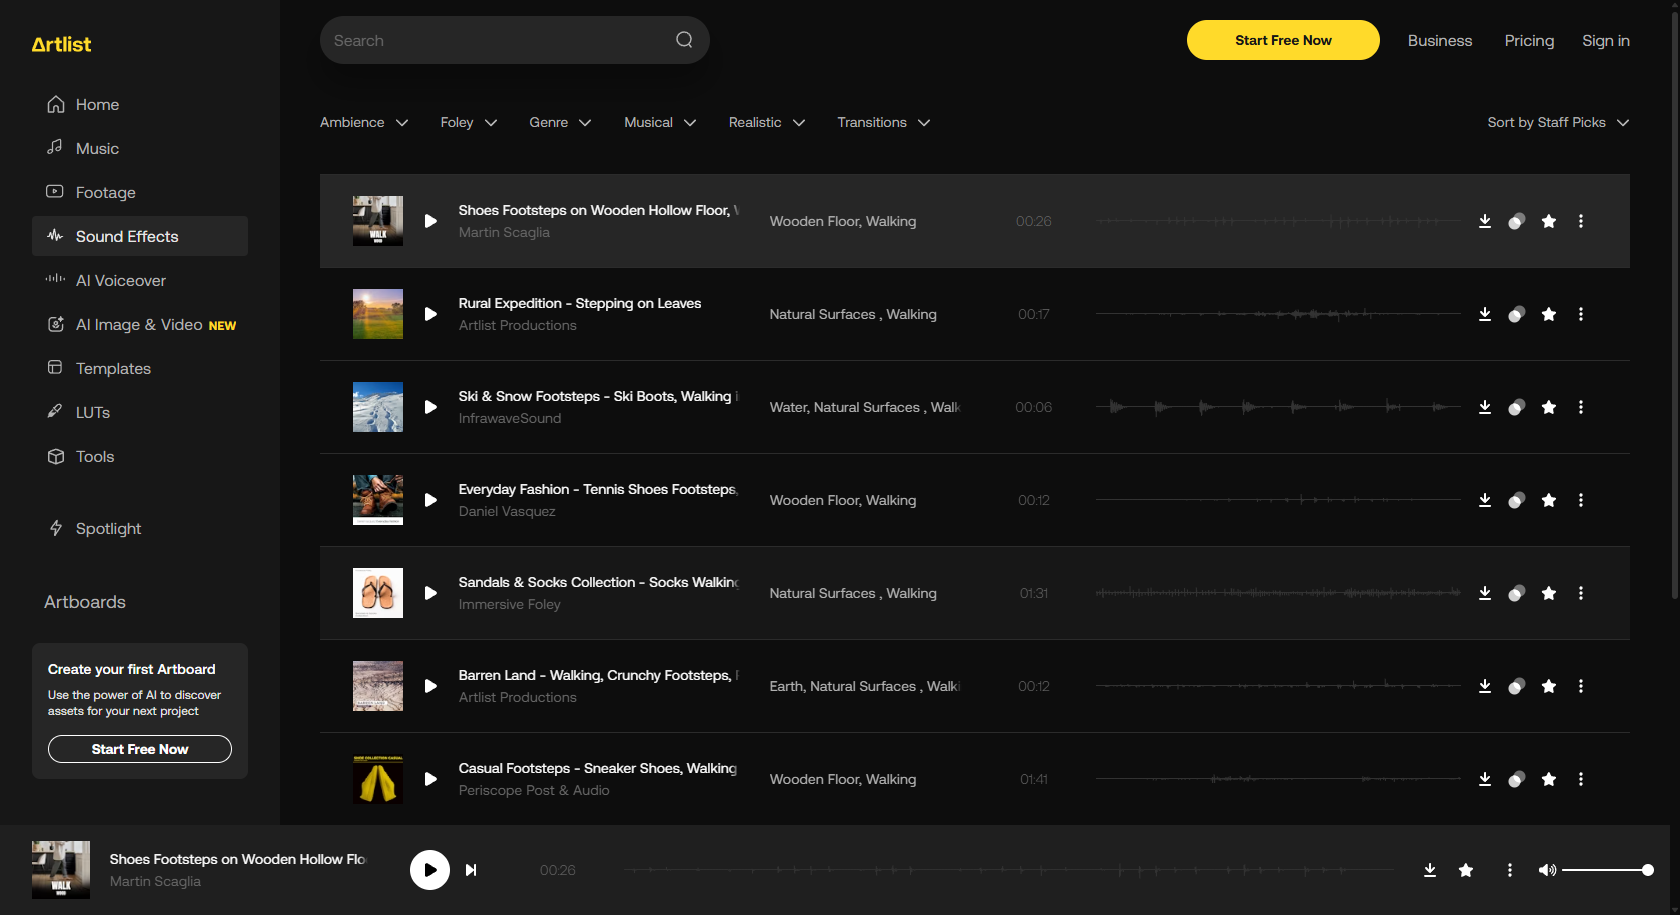
Task: Save Ski & Snow Footsteps to favorites
Action: tap(1548, 407)
